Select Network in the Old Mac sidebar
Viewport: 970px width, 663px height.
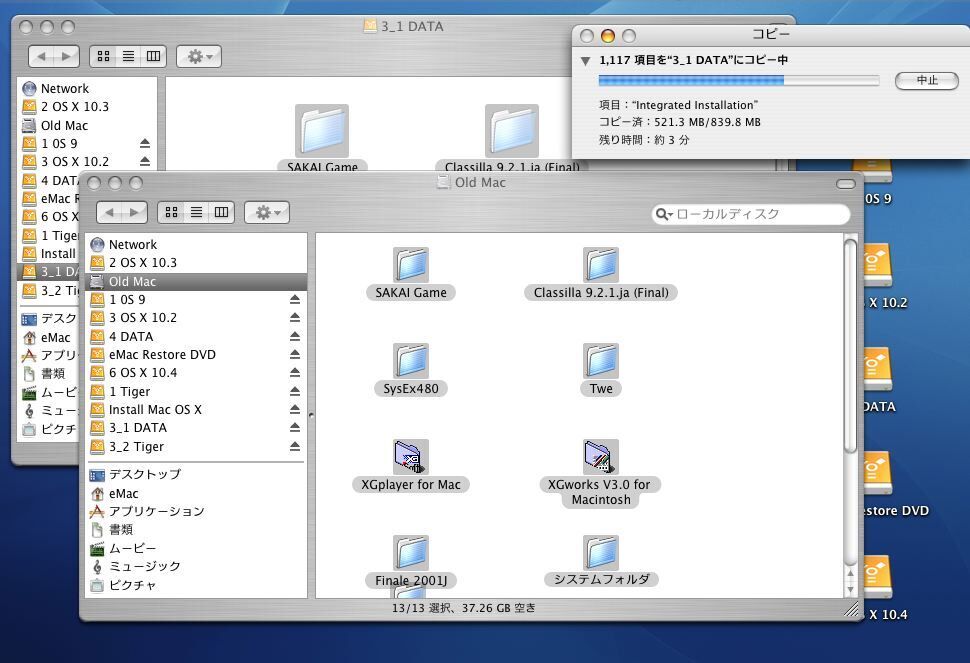click(x=132, y=244)
